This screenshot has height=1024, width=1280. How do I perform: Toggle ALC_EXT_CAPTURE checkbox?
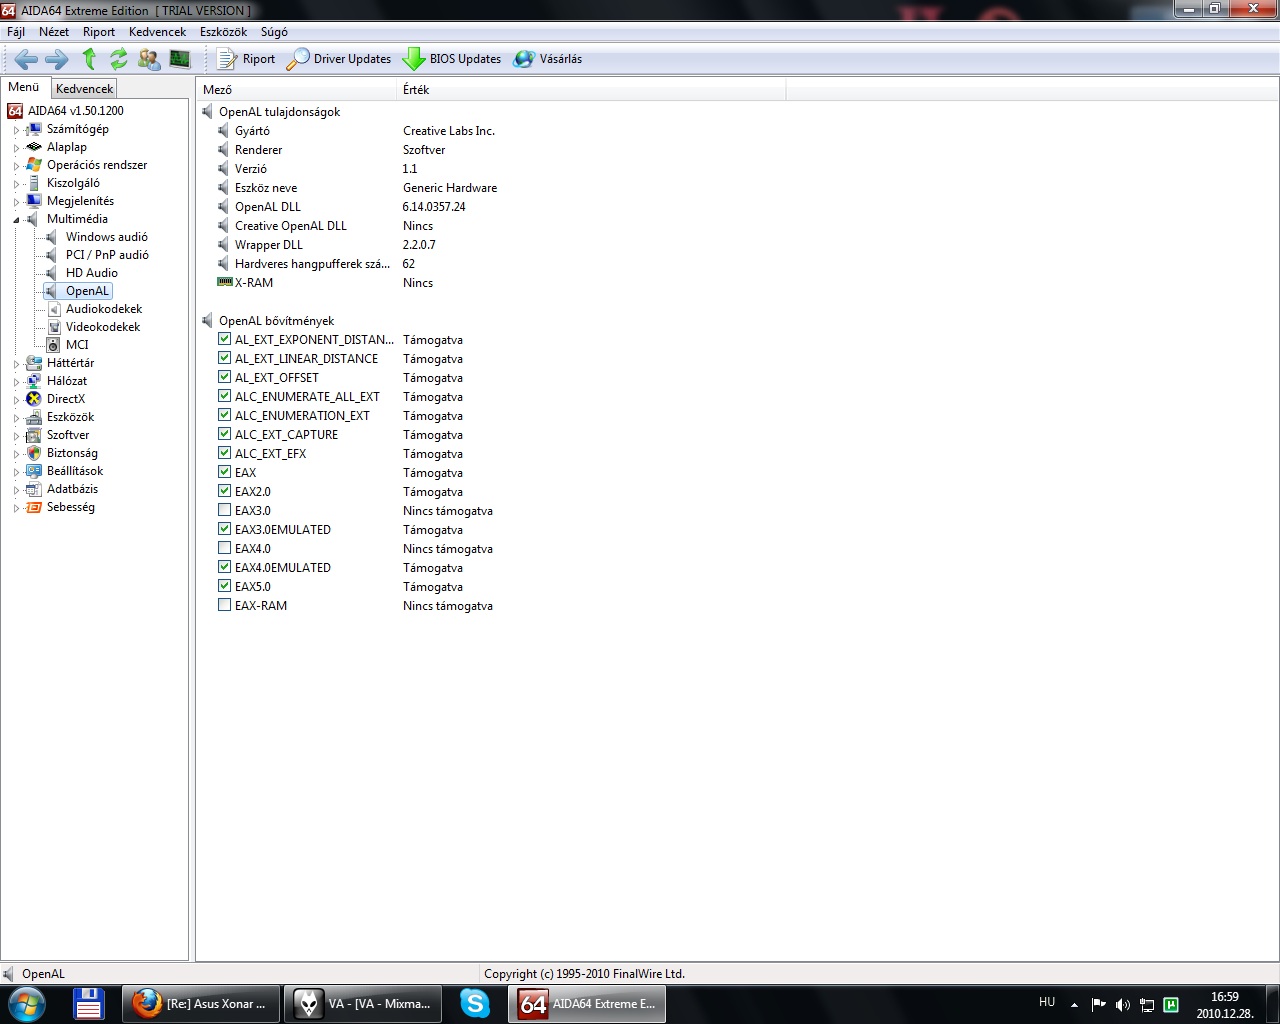224,434
